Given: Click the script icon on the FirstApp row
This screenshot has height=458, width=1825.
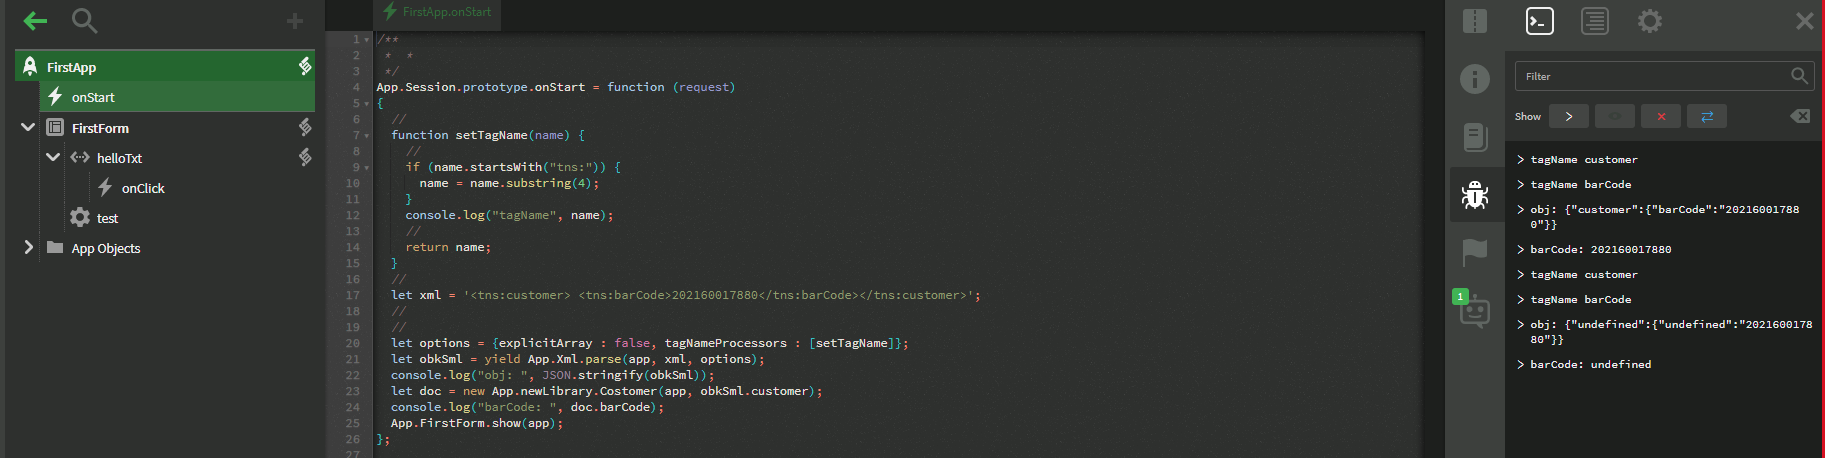Looking at the screenshot, I should 305,66.
